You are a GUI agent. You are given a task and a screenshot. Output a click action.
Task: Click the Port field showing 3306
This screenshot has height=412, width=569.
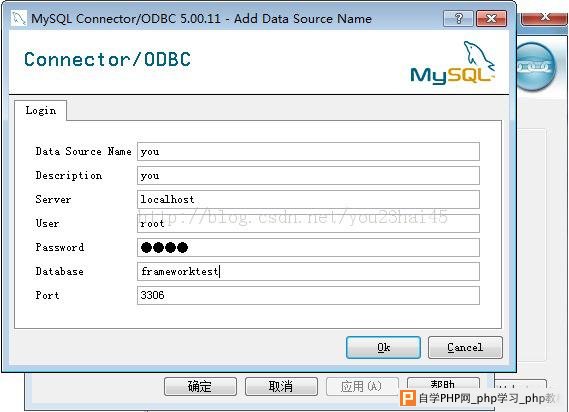click(x=308, y=295)
